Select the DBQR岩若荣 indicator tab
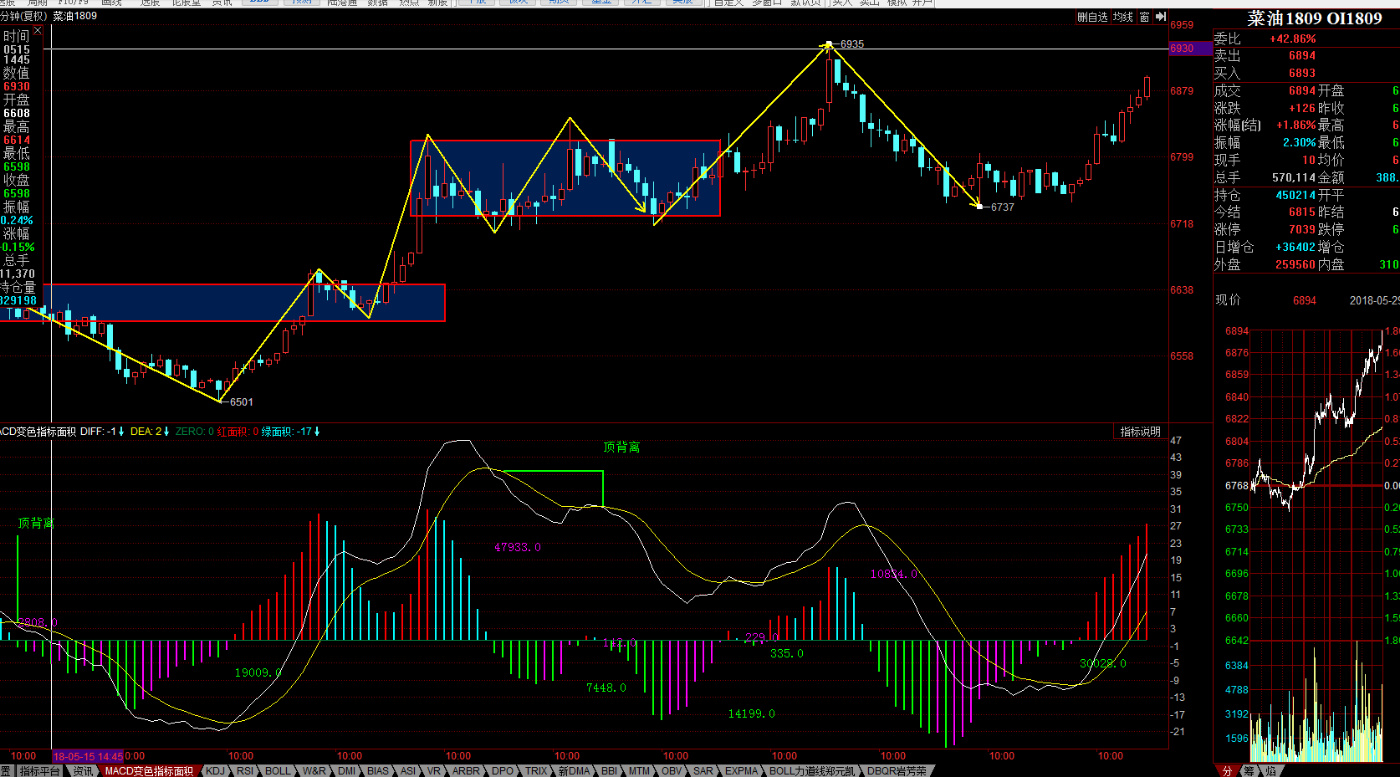Image resolution: width=1400 pixels, height=777 pixels. click(896, 771)
